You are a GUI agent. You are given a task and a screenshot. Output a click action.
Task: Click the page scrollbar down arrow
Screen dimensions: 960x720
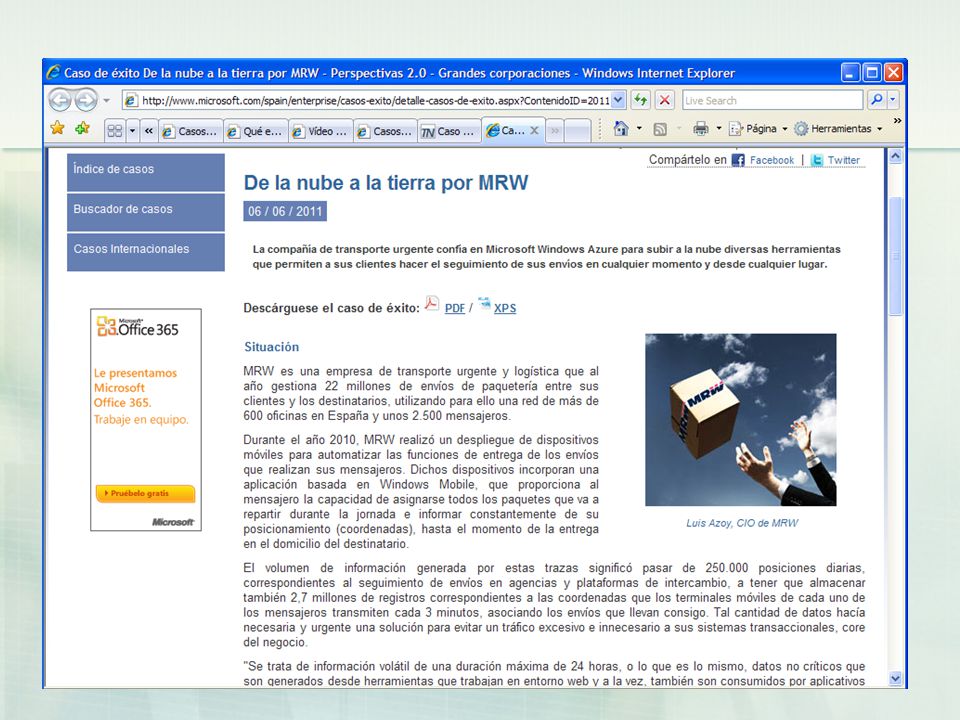[x=895, y=678]
